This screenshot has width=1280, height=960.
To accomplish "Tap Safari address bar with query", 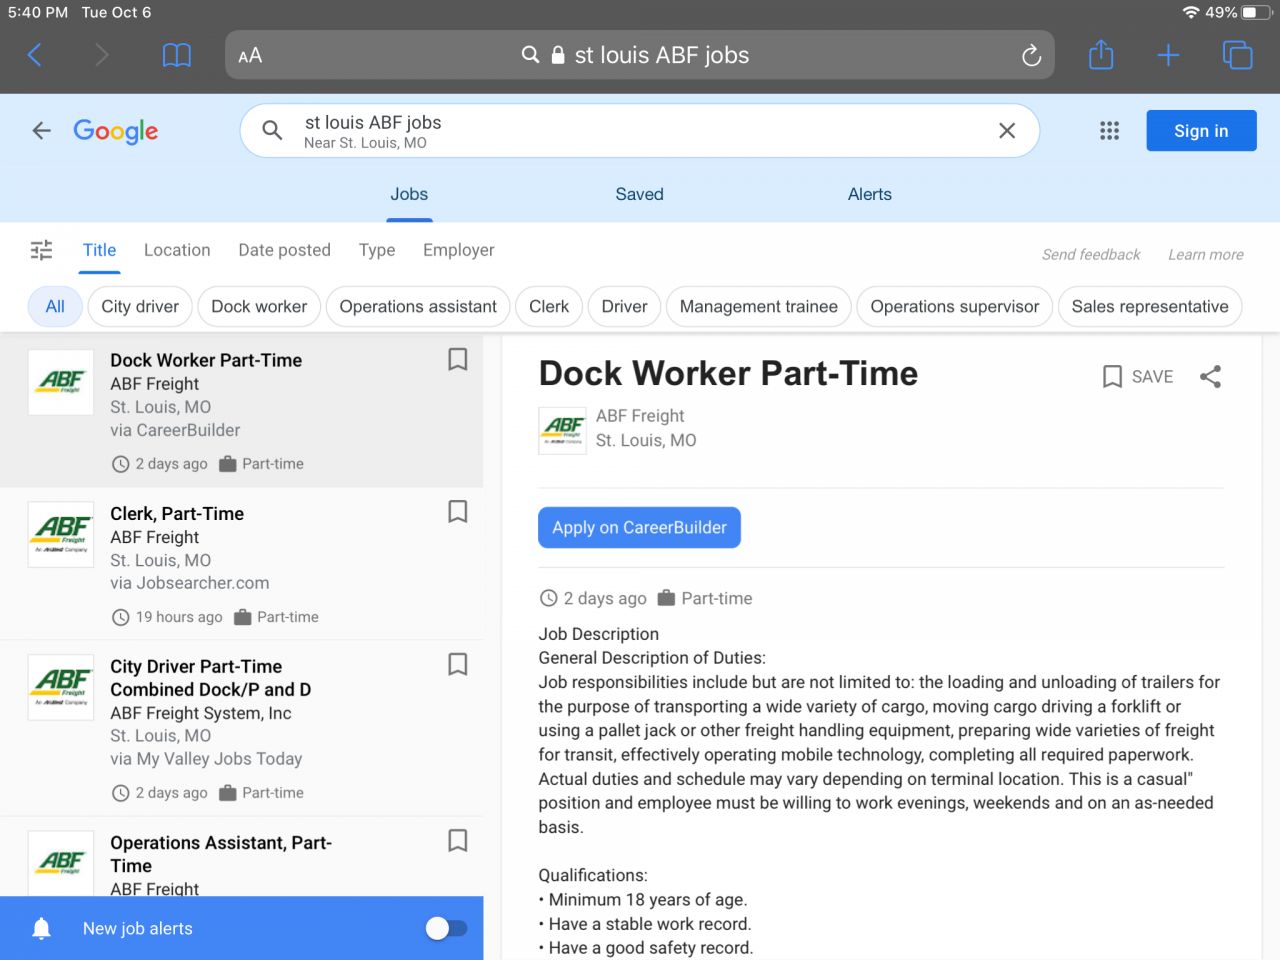I will click(x=640, y=55).
